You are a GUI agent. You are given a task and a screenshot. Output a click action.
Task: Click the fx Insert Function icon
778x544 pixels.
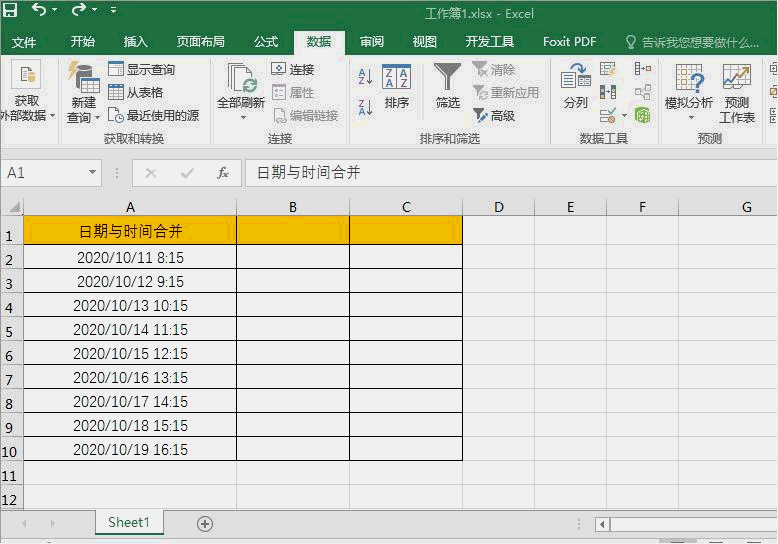(x=223, y=173)
